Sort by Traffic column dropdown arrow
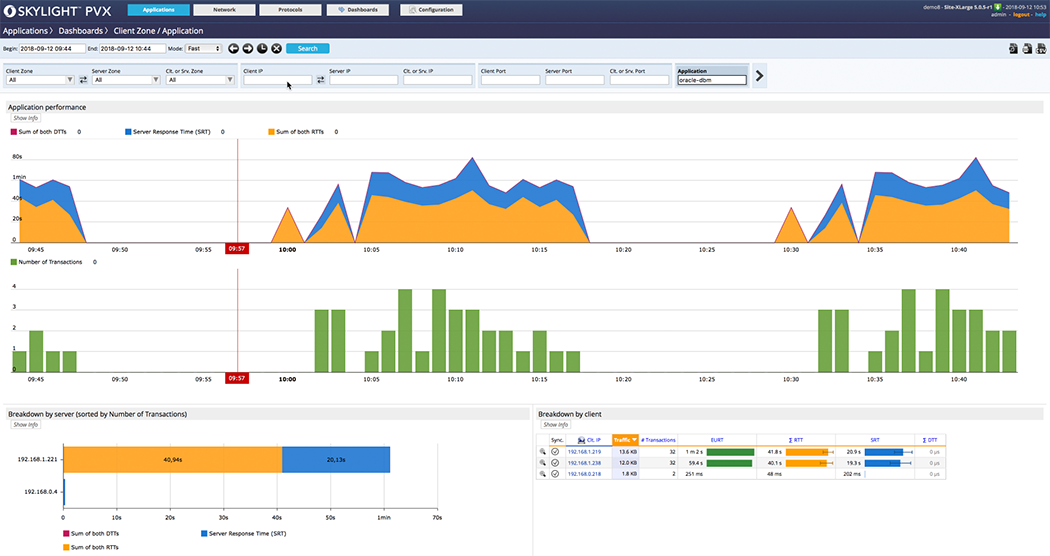The image size is (1050, 556). click(x=634, y=439)
